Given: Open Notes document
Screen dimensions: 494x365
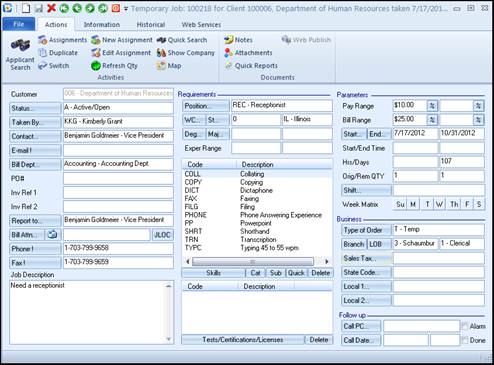Looking at the screenshot, I should click(238, 40).
